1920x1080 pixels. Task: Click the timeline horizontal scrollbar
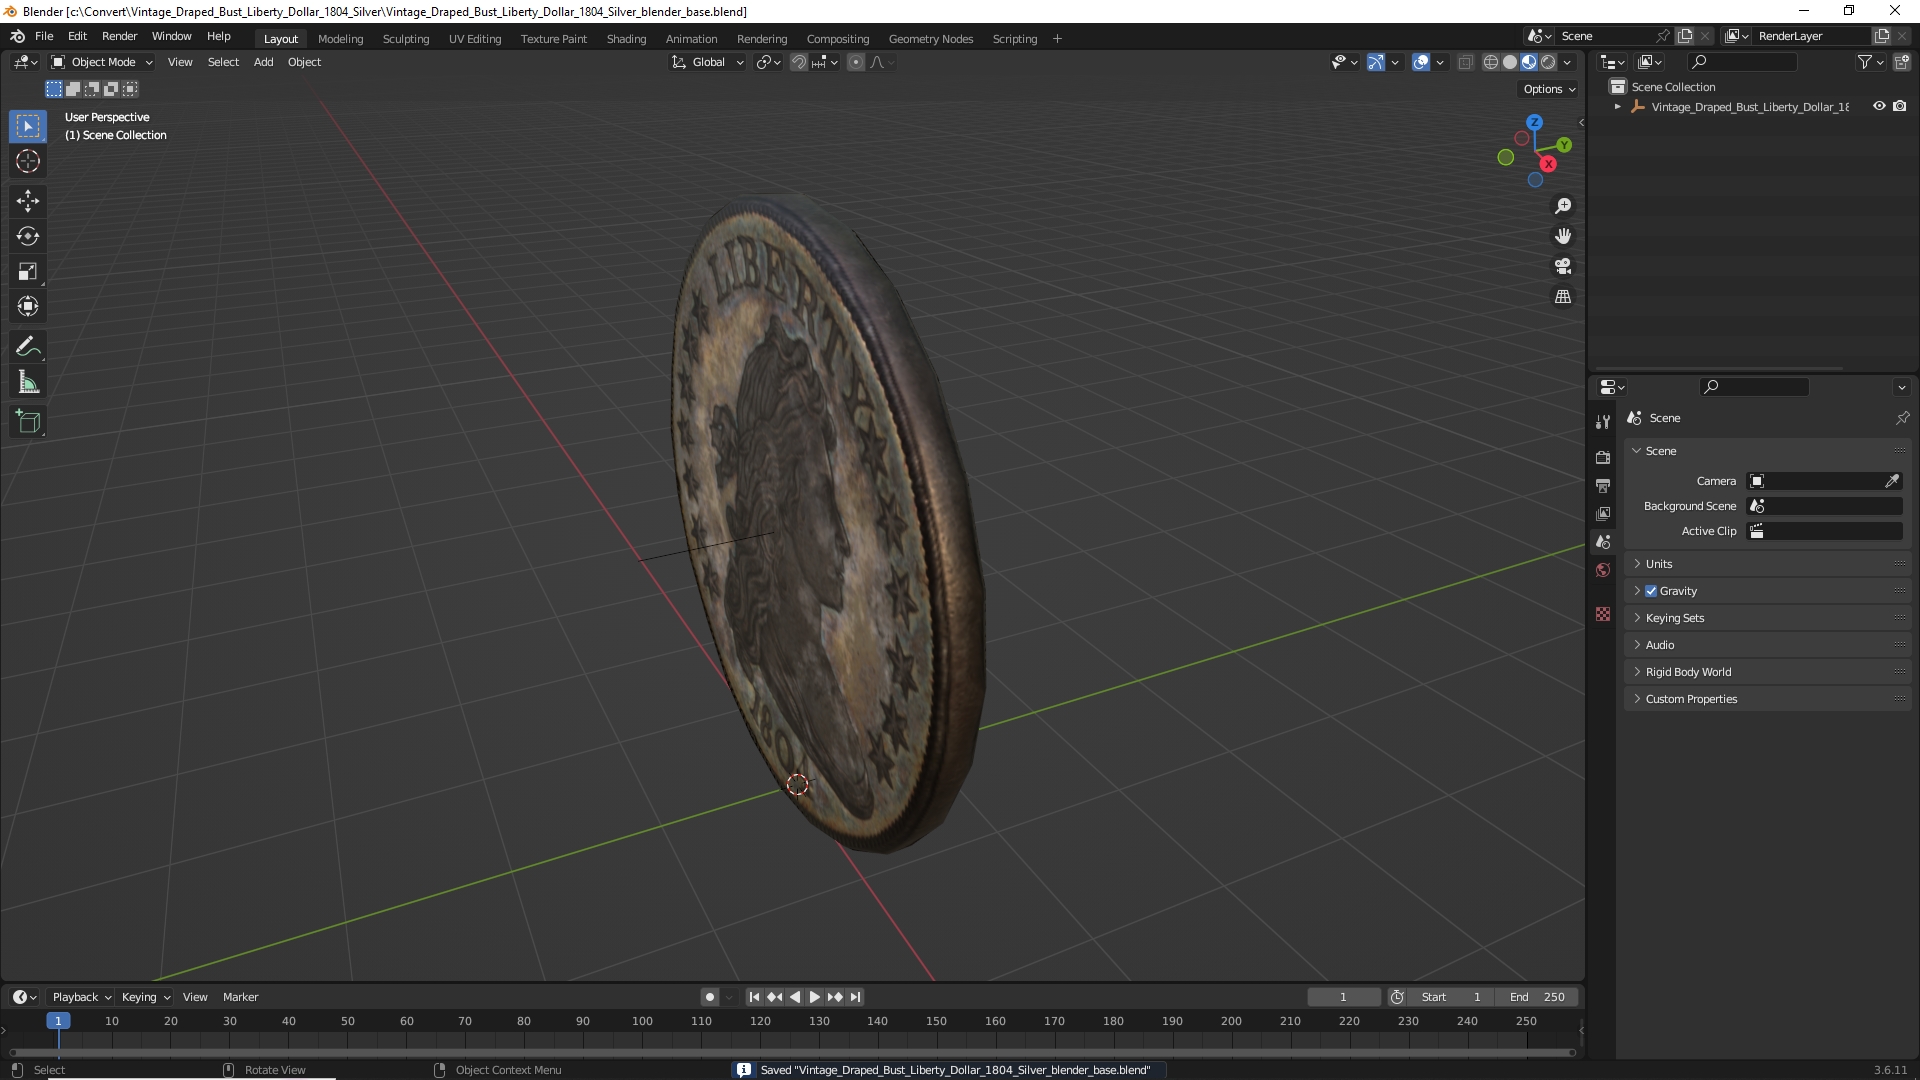point(792,1052)
